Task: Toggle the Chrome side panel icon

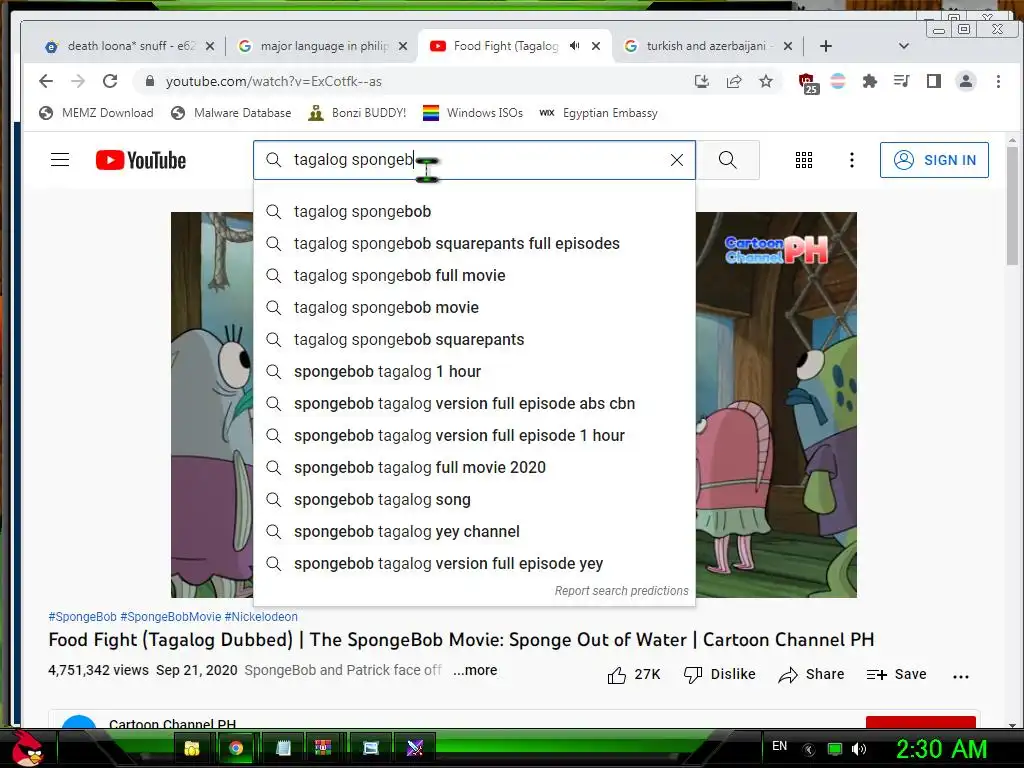Action: [x=934, y=81]
